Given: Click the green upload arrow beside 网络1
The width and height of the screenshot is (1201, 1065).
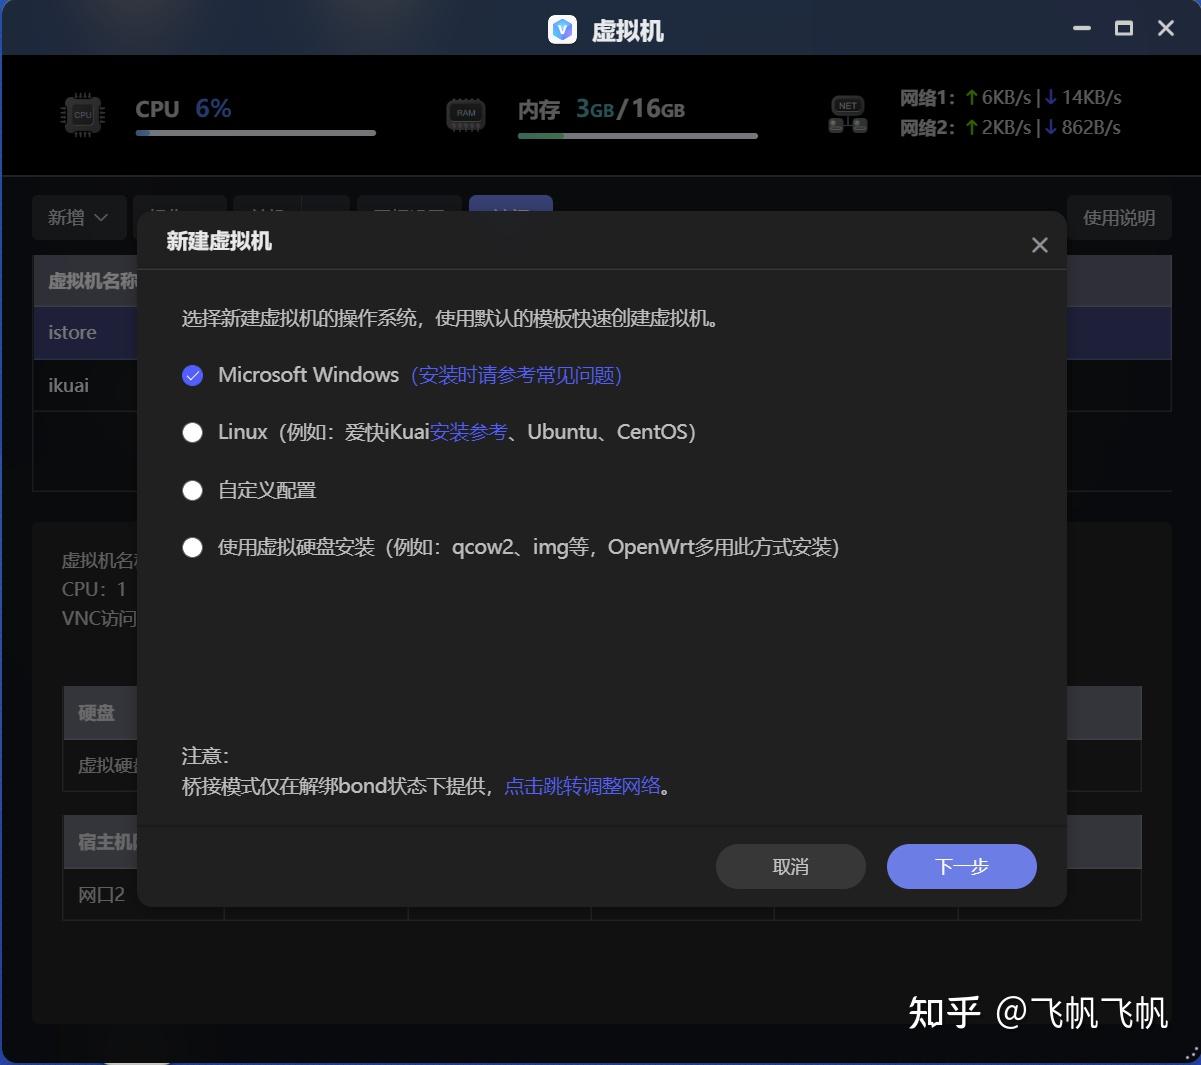Looking at the screenshot, I should [973, 97].
